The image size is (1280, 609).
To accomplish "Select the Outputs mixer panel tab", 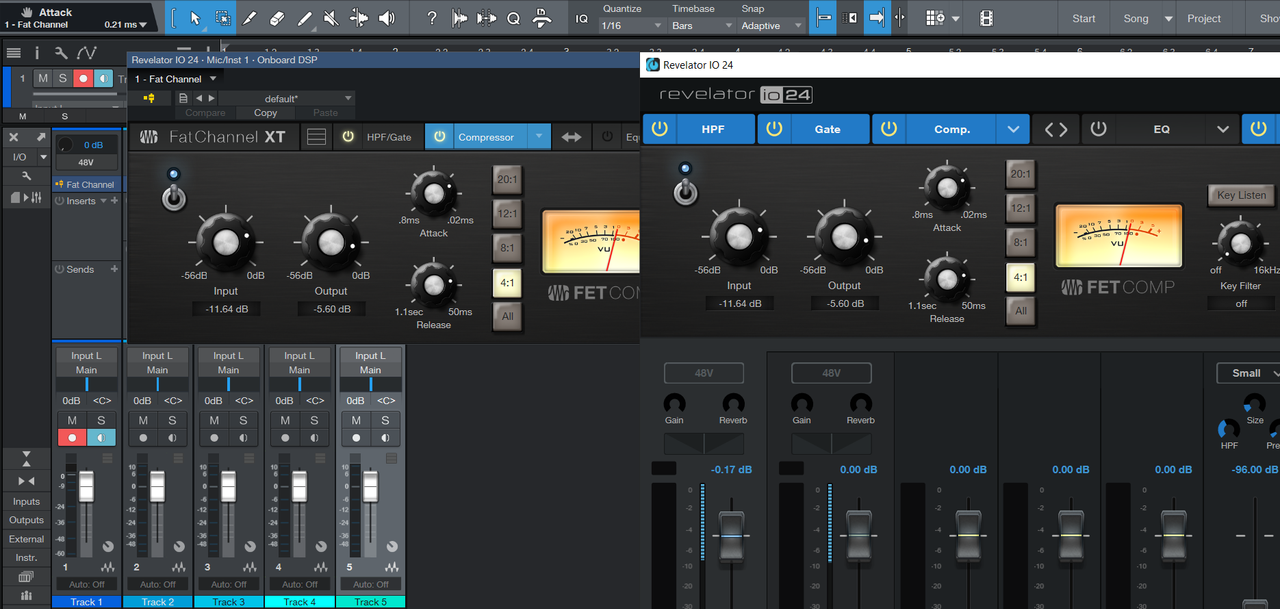I will (26, 520).
